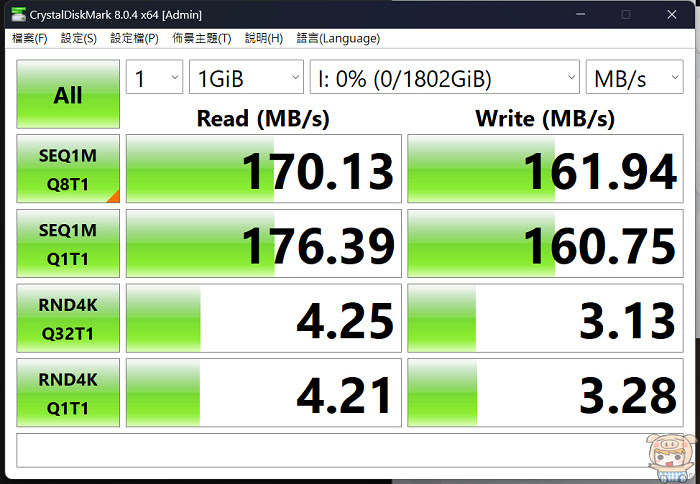
Task: Open the 設定(S) menu
Action: [x=79, y=38]
